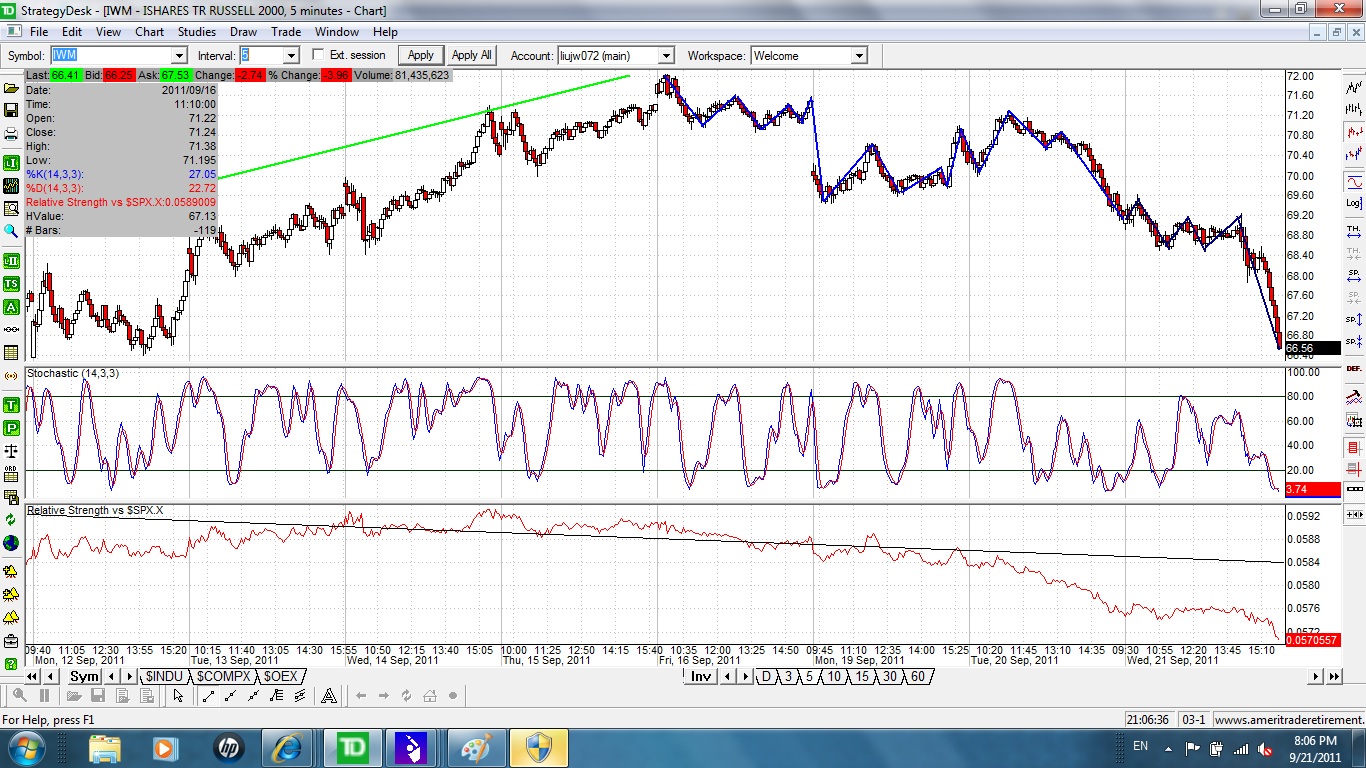Screen dimensions: 1366x768
Task: Click the Apply button
Action: pos(421,55)
